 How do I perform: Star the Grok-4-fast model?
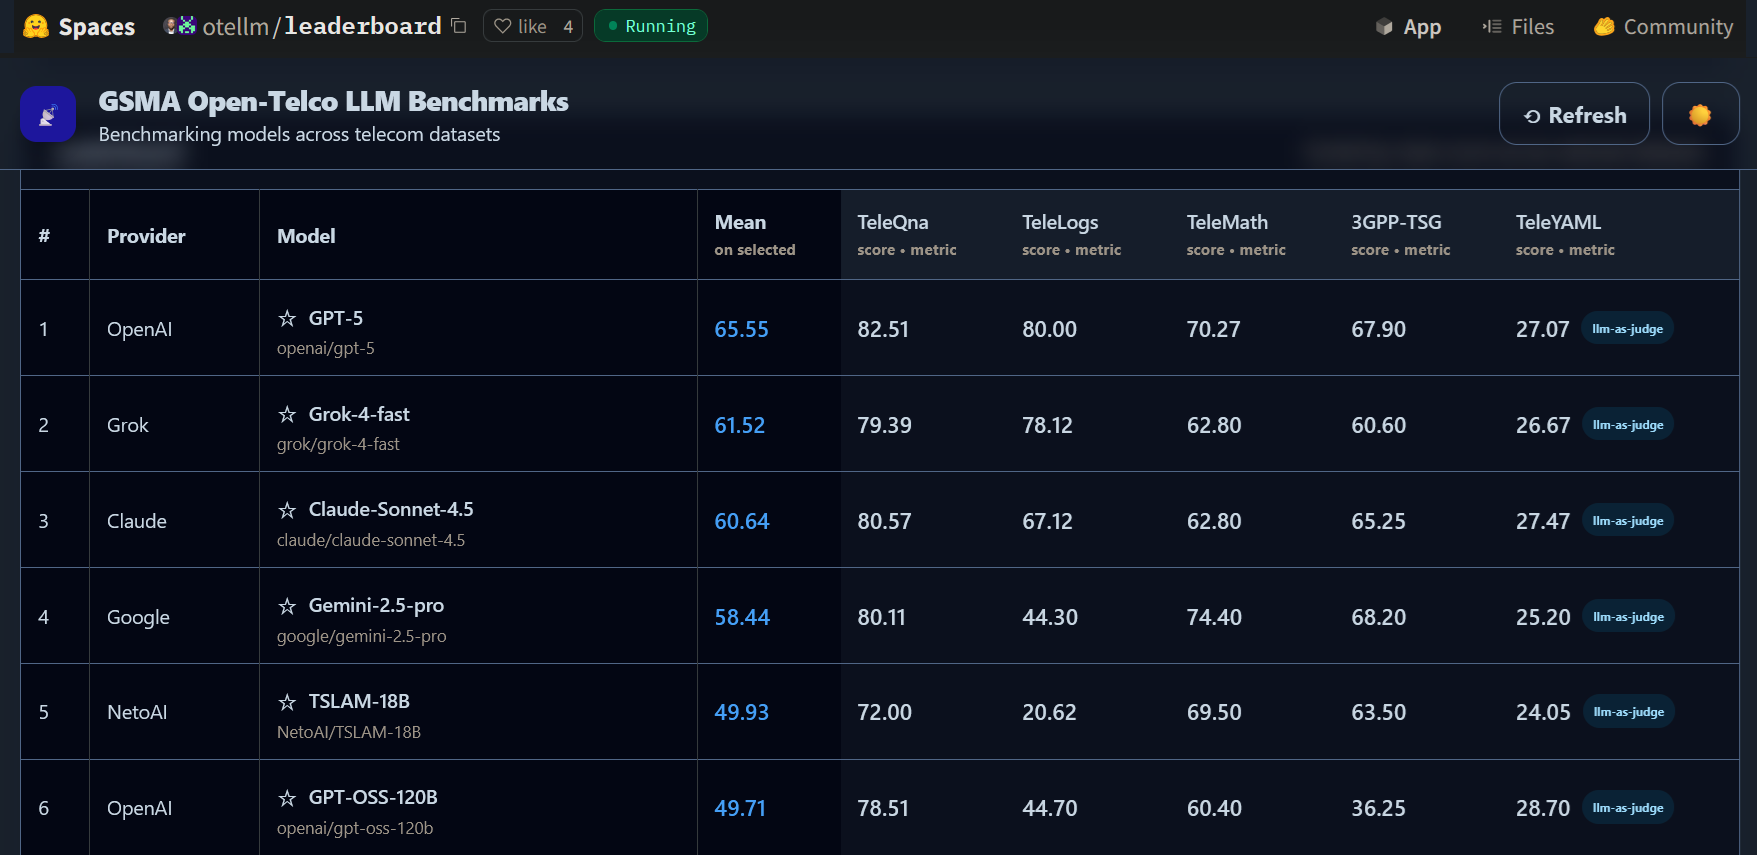(x=287, y=414)
